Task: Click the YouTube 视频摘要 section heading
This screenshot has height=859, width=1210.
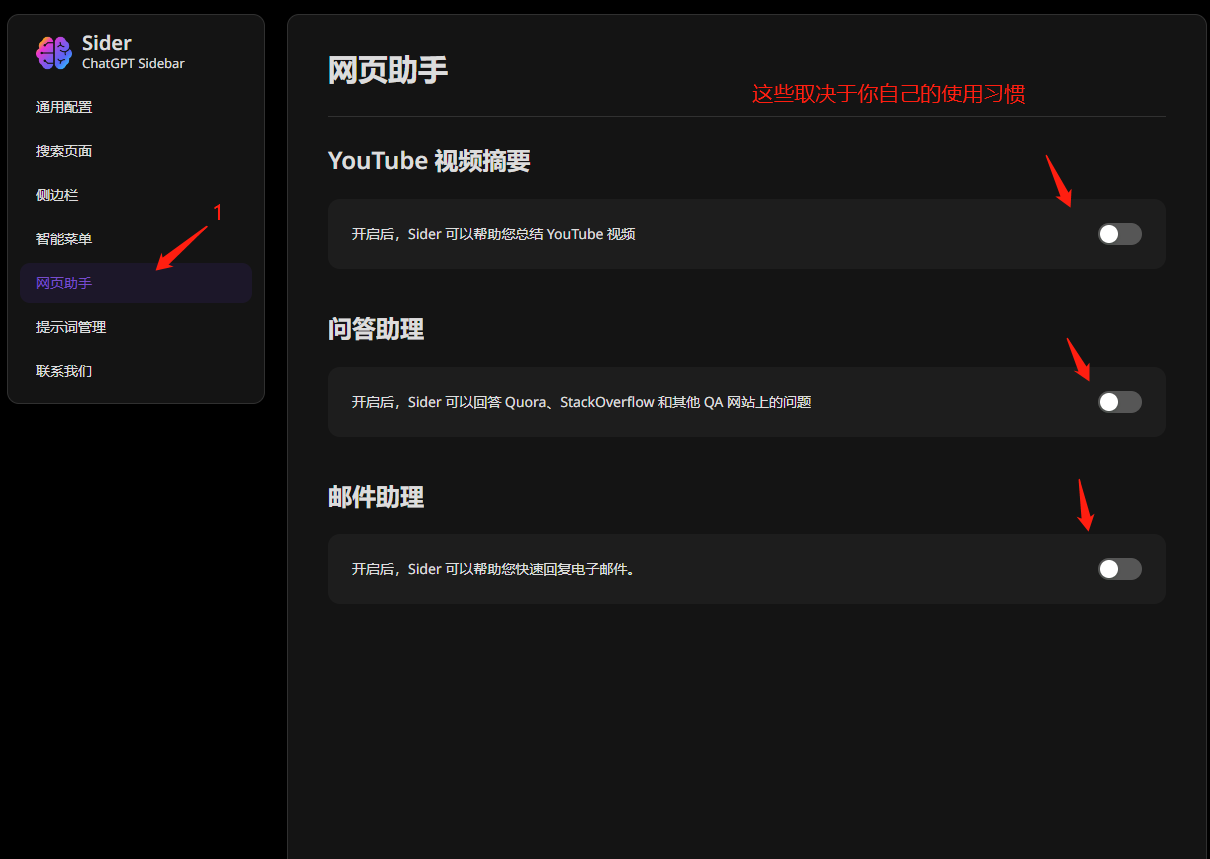Action: (429, 161)
